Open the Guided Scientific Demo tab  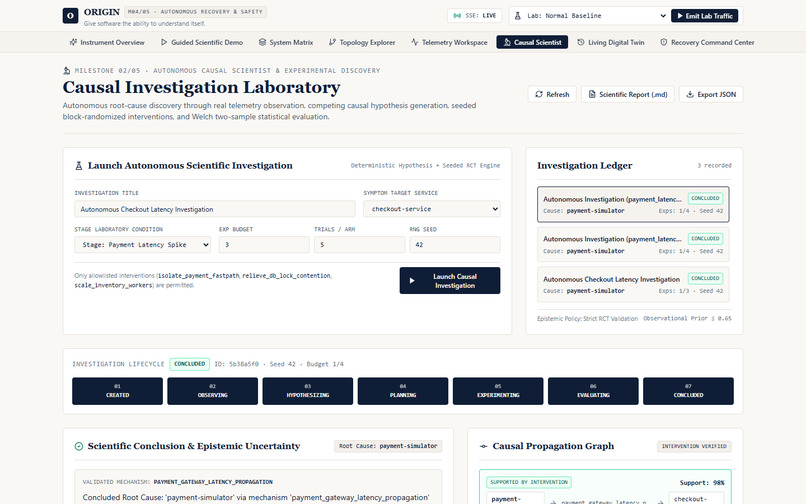(x=202, y=42)
